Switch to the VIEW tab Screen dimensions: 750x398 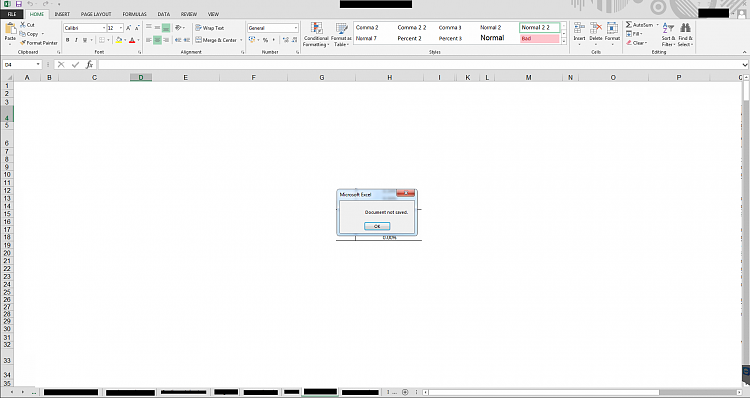pyautogui.click(x=213, y=14)
